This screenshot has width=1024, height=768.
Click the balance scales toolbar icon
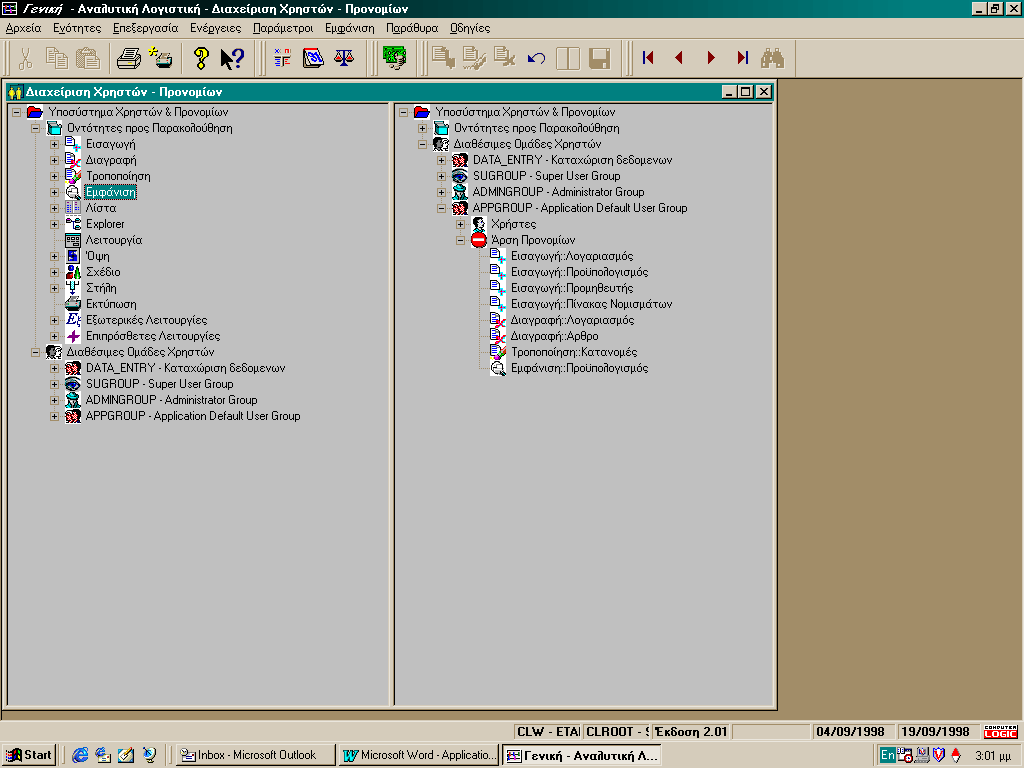(x=344, y=57)
